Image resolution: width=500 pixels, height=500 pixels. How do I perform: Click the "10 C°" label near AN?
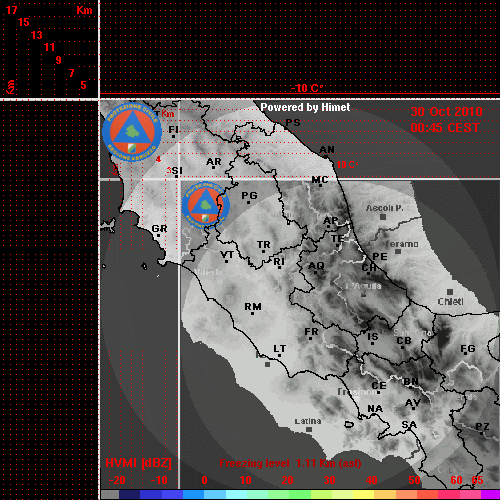[x=347, y=165]
